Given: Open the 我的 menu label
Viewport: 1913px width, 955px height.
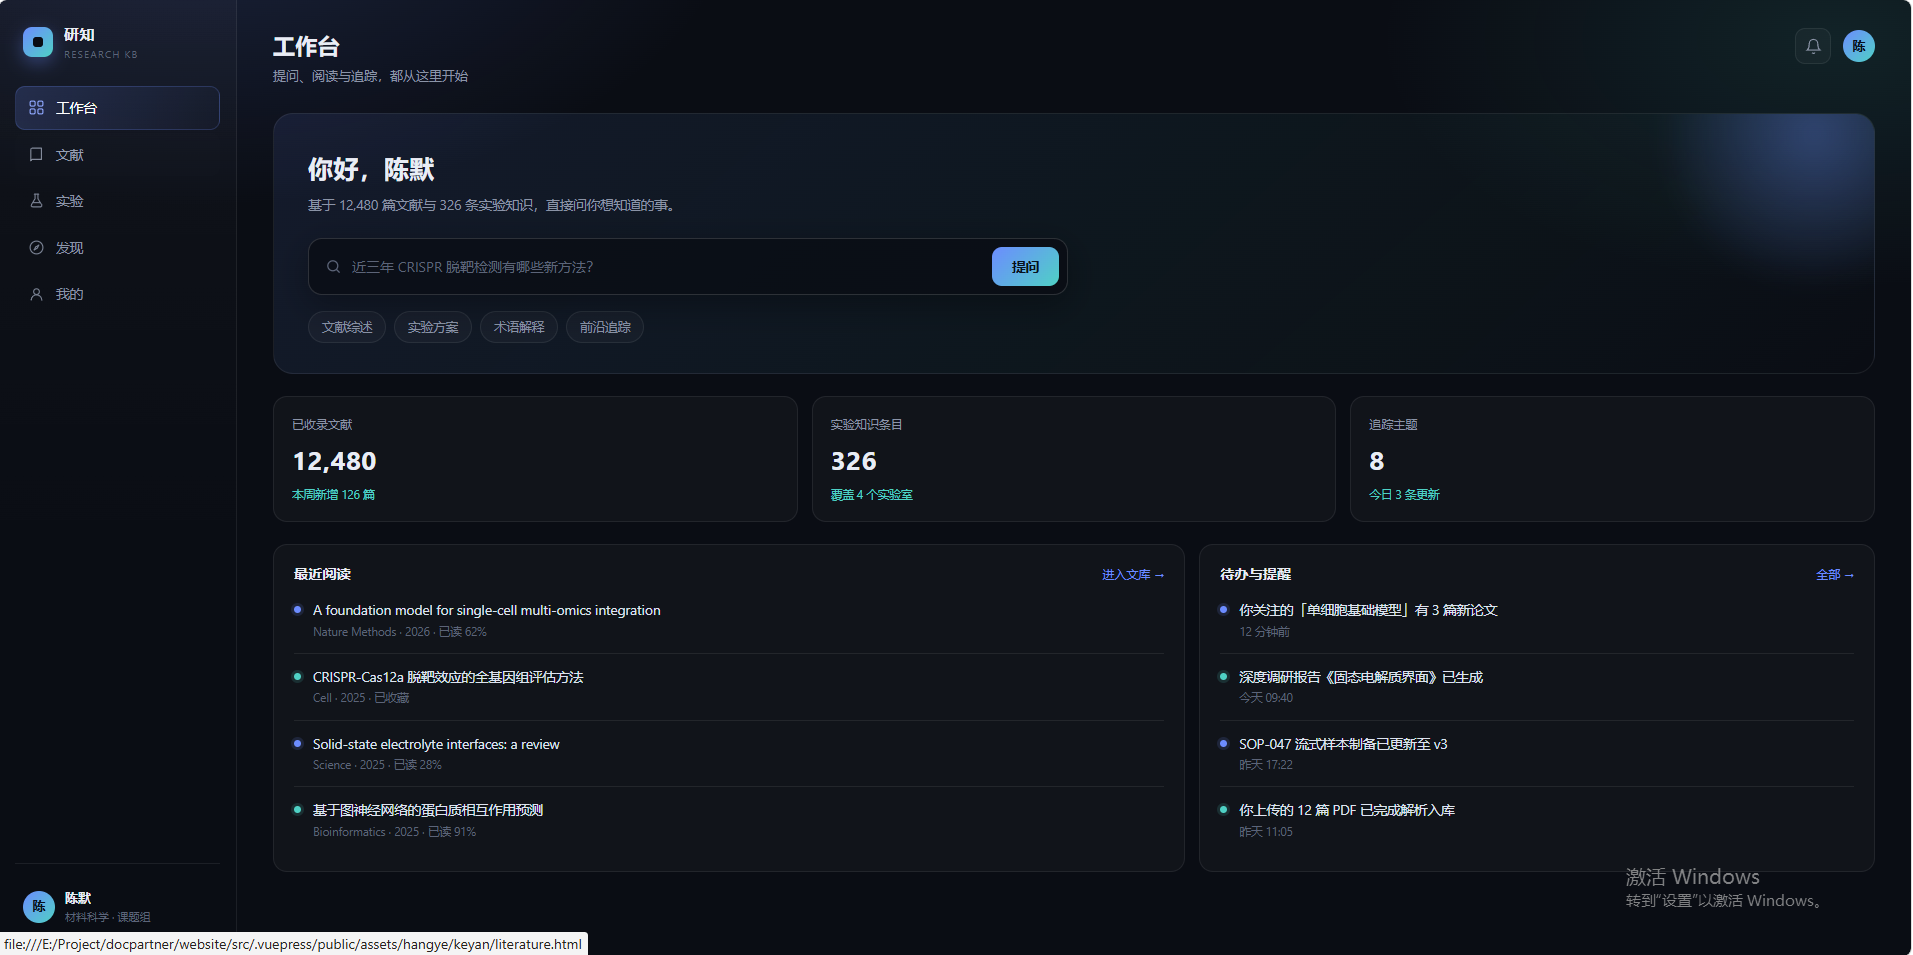Looking at the screenshot, I should (70, 294).
